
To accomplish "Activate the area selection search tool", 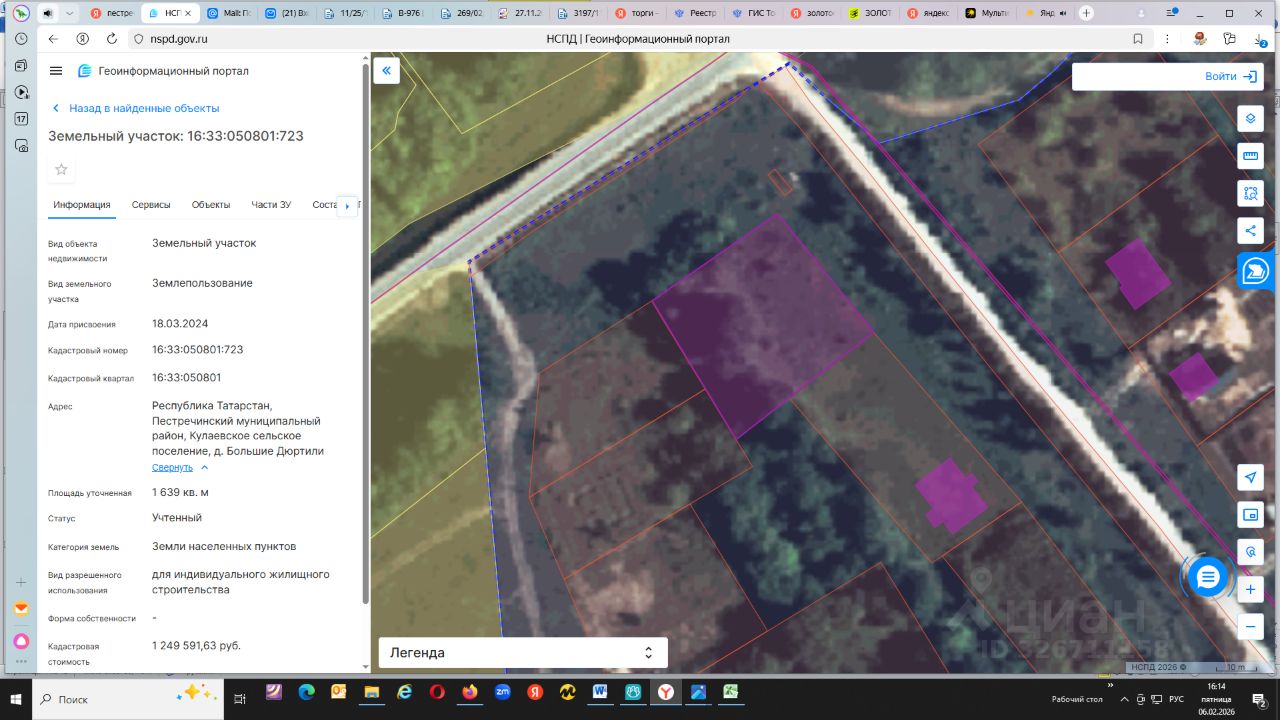I will pyautogui.click(x=1250, y=193).
